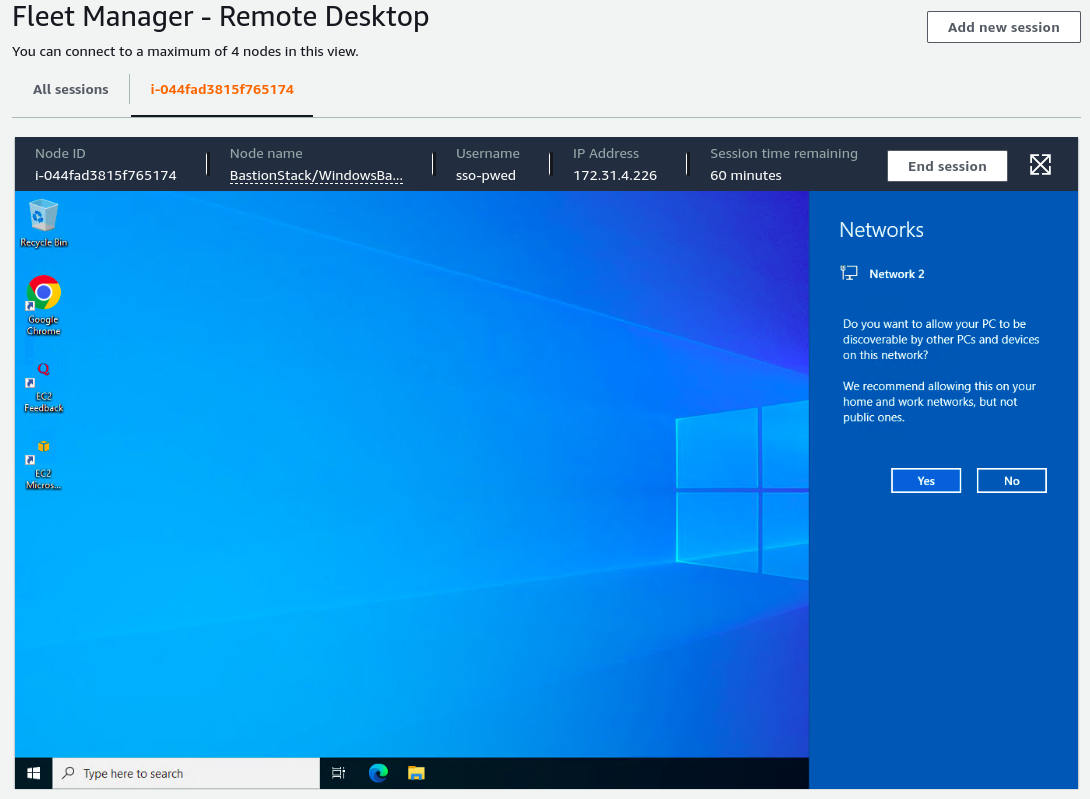This screenshot has width=1090, height=799.
Task: Open the EC2 Microsoft desktop shortcut
Action: point(43,462)
